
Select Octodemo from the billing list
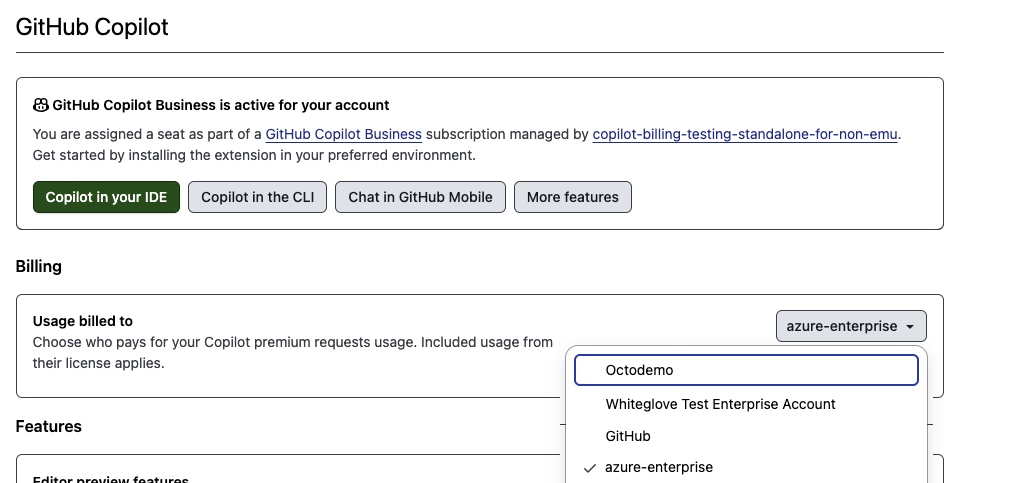click(745, 370)
